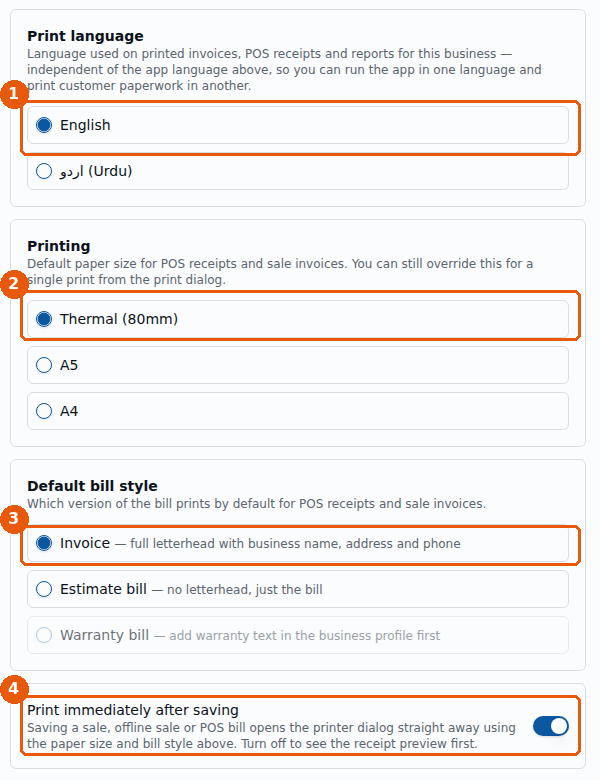Click the greyed-out Warranty bill option
Image resolution: width=600 pixels, height=780 pixels.
(298, 635)
